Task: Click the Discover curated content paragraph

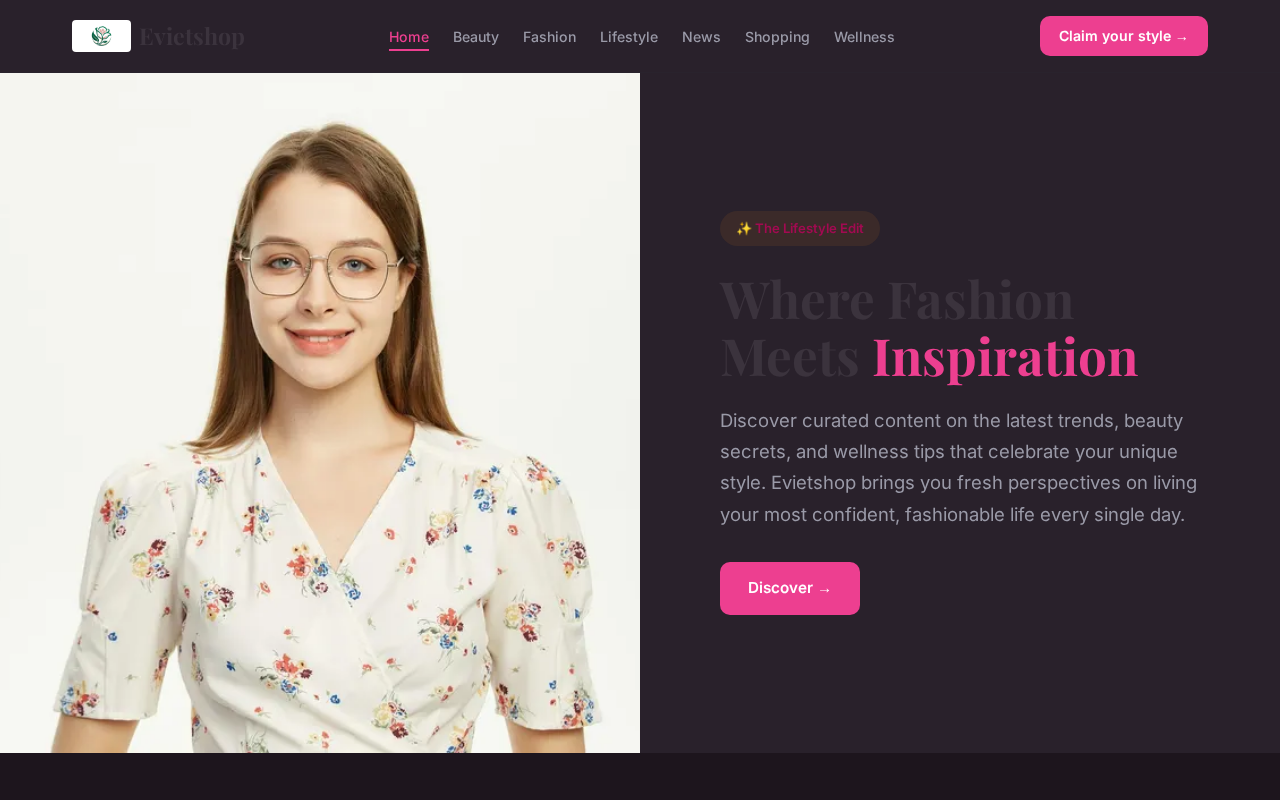Action: (960, 467)
